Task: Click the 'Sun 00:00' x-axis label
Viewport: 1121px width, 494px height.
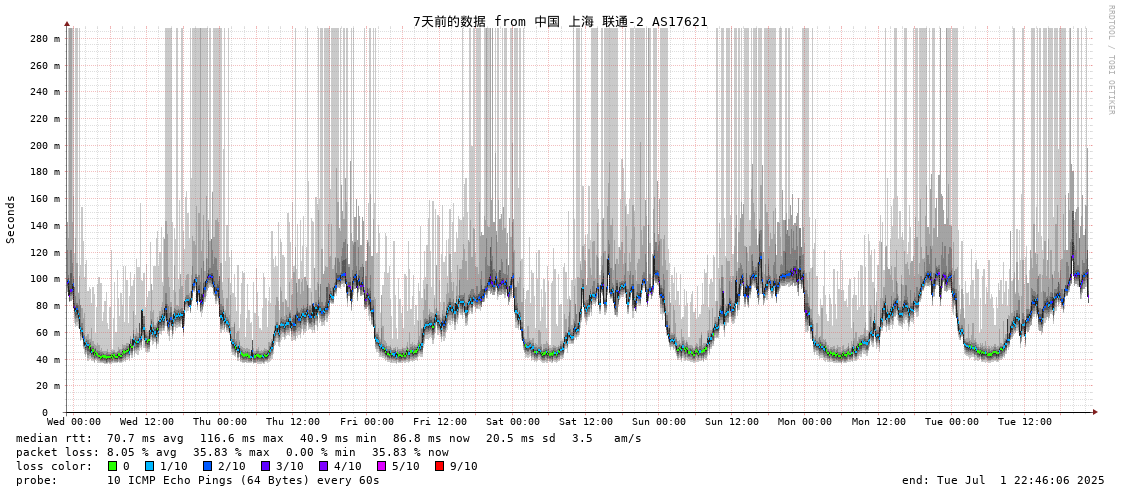Action: [658, 422]
